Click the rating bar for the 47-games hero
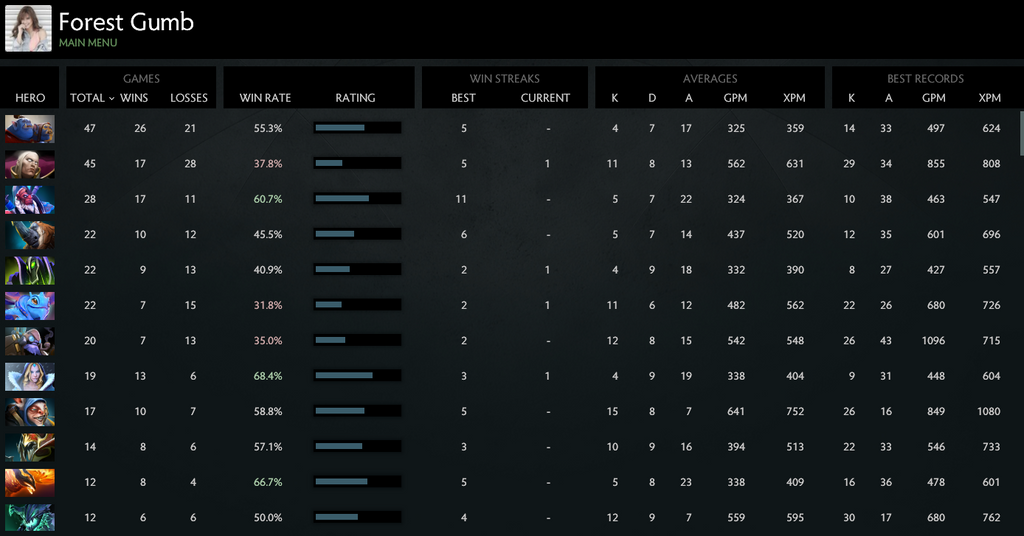Viewport: 1024px width, 536px height. 357,128
